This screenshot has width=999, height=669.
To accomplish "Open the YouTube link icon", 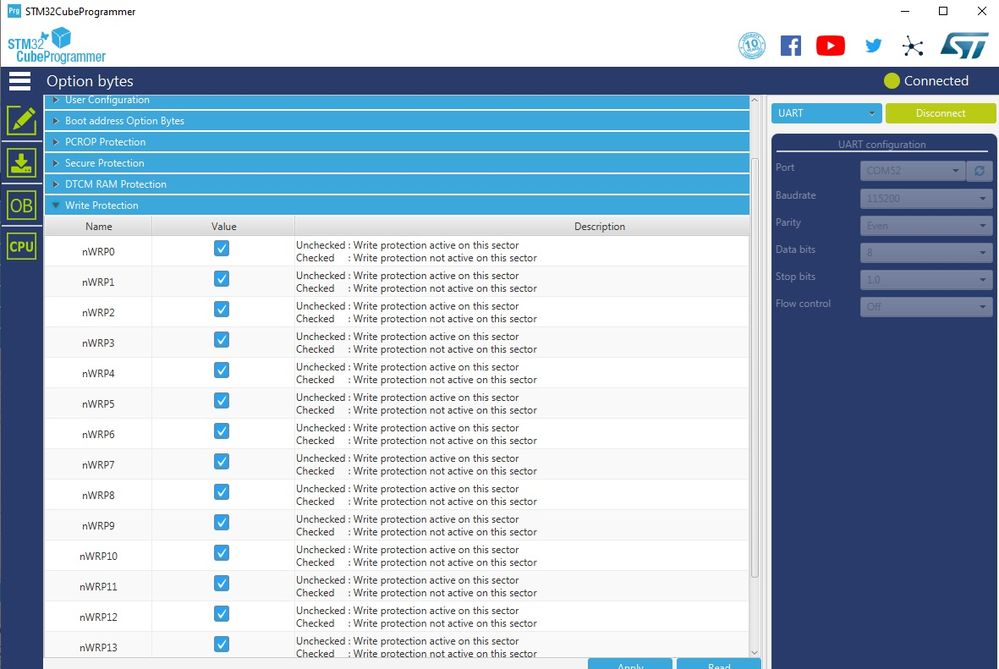I will point(830,46).
